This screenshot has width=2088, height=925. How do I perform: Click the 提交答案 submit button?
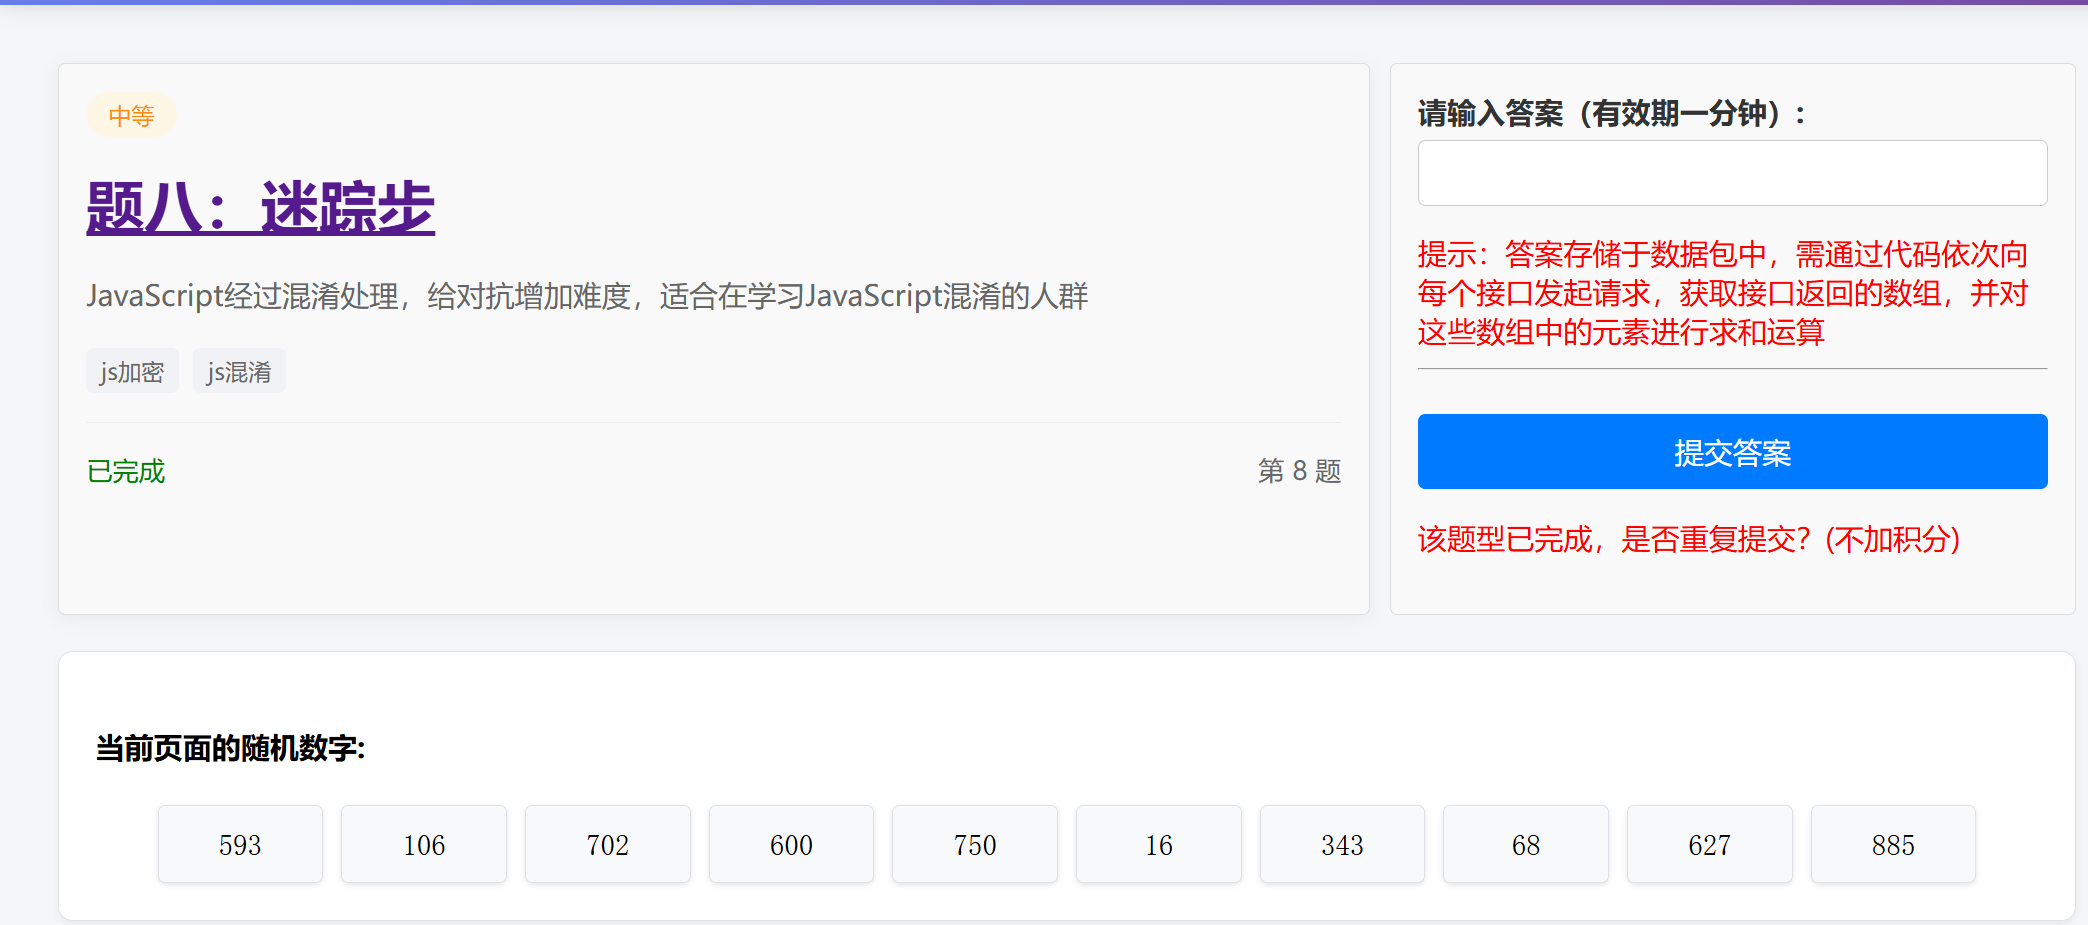coord(1731,452)
